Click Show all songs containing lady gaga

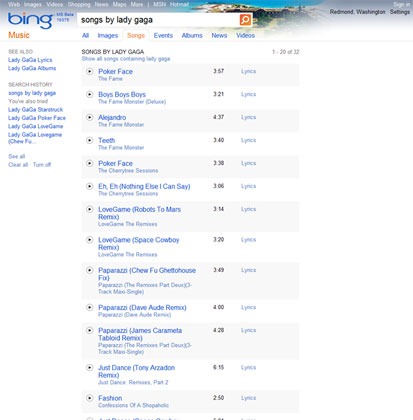click(126, 59)
